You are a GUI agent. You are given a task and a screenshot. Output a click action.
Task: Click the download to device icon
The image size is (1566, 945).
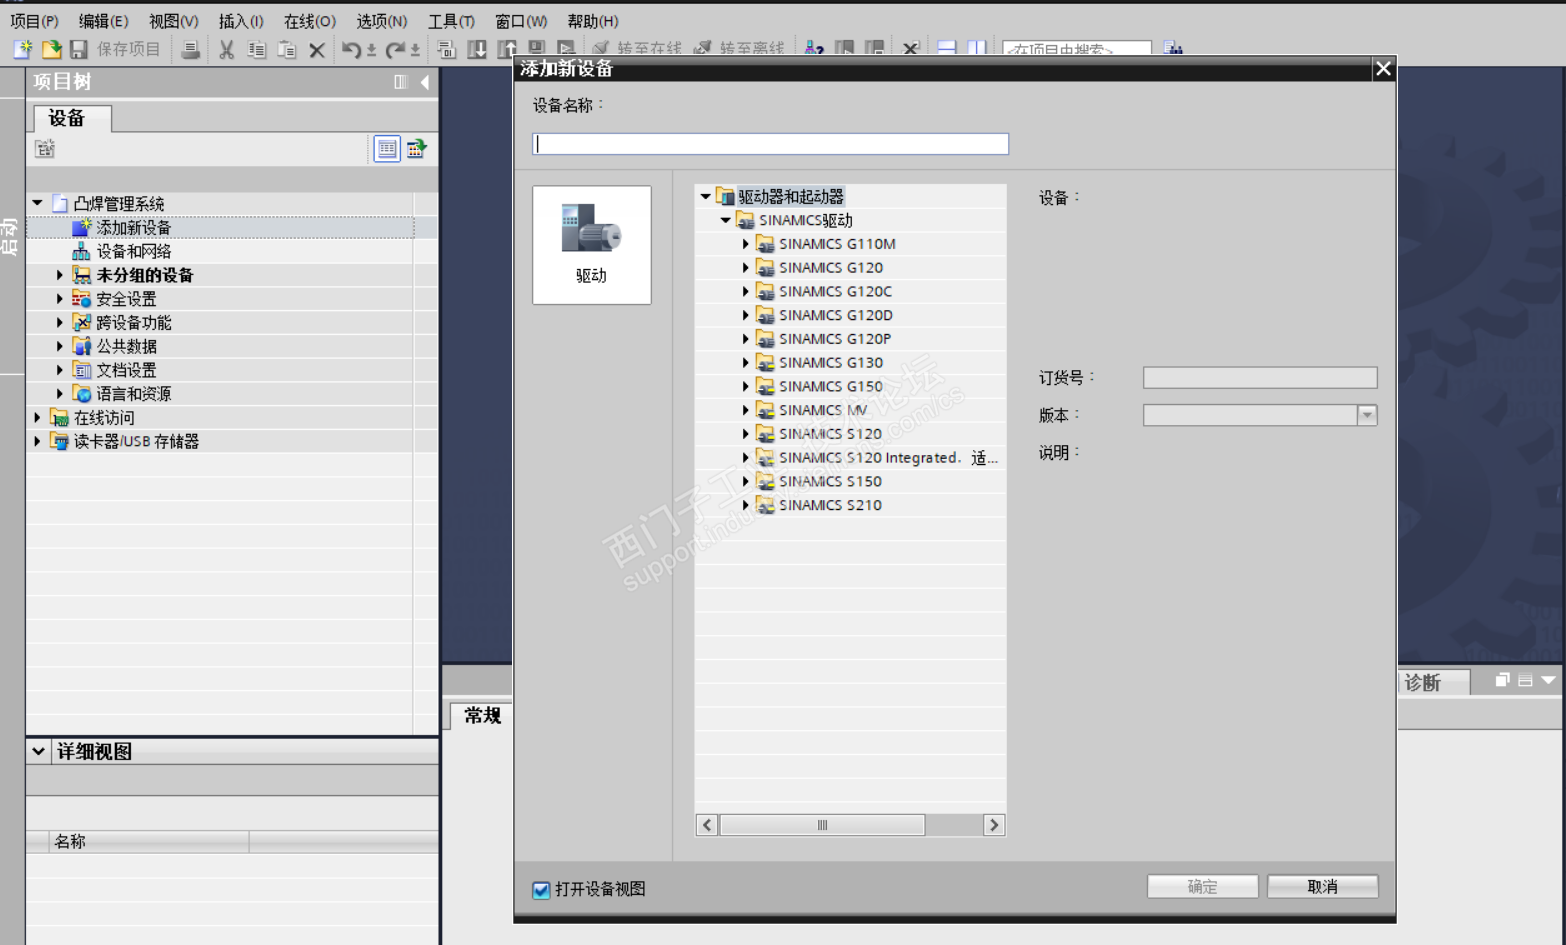pyautogui.click(x=477, y=49)
